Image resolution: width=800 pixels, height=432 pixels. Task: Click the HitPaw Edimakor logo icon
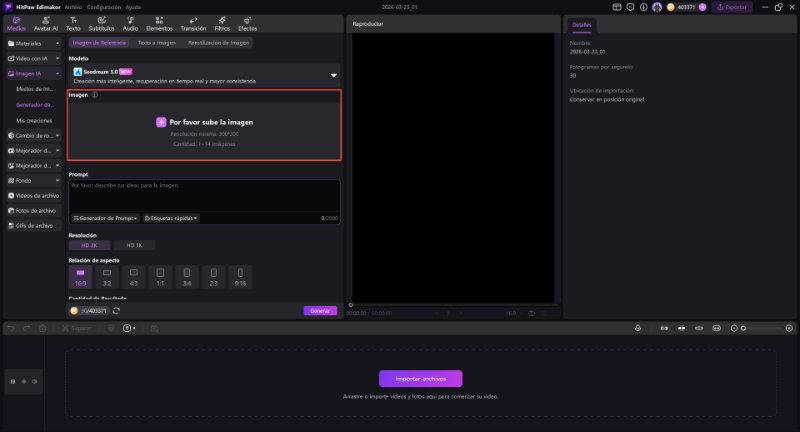pos(8,7)
